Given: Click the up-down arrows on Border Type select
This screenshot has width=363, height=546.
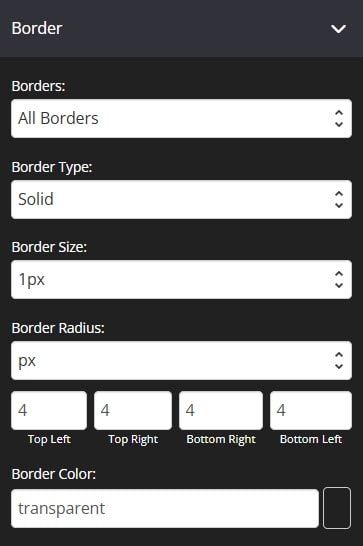Looking at the screenshot, I should tap(339, 199).
